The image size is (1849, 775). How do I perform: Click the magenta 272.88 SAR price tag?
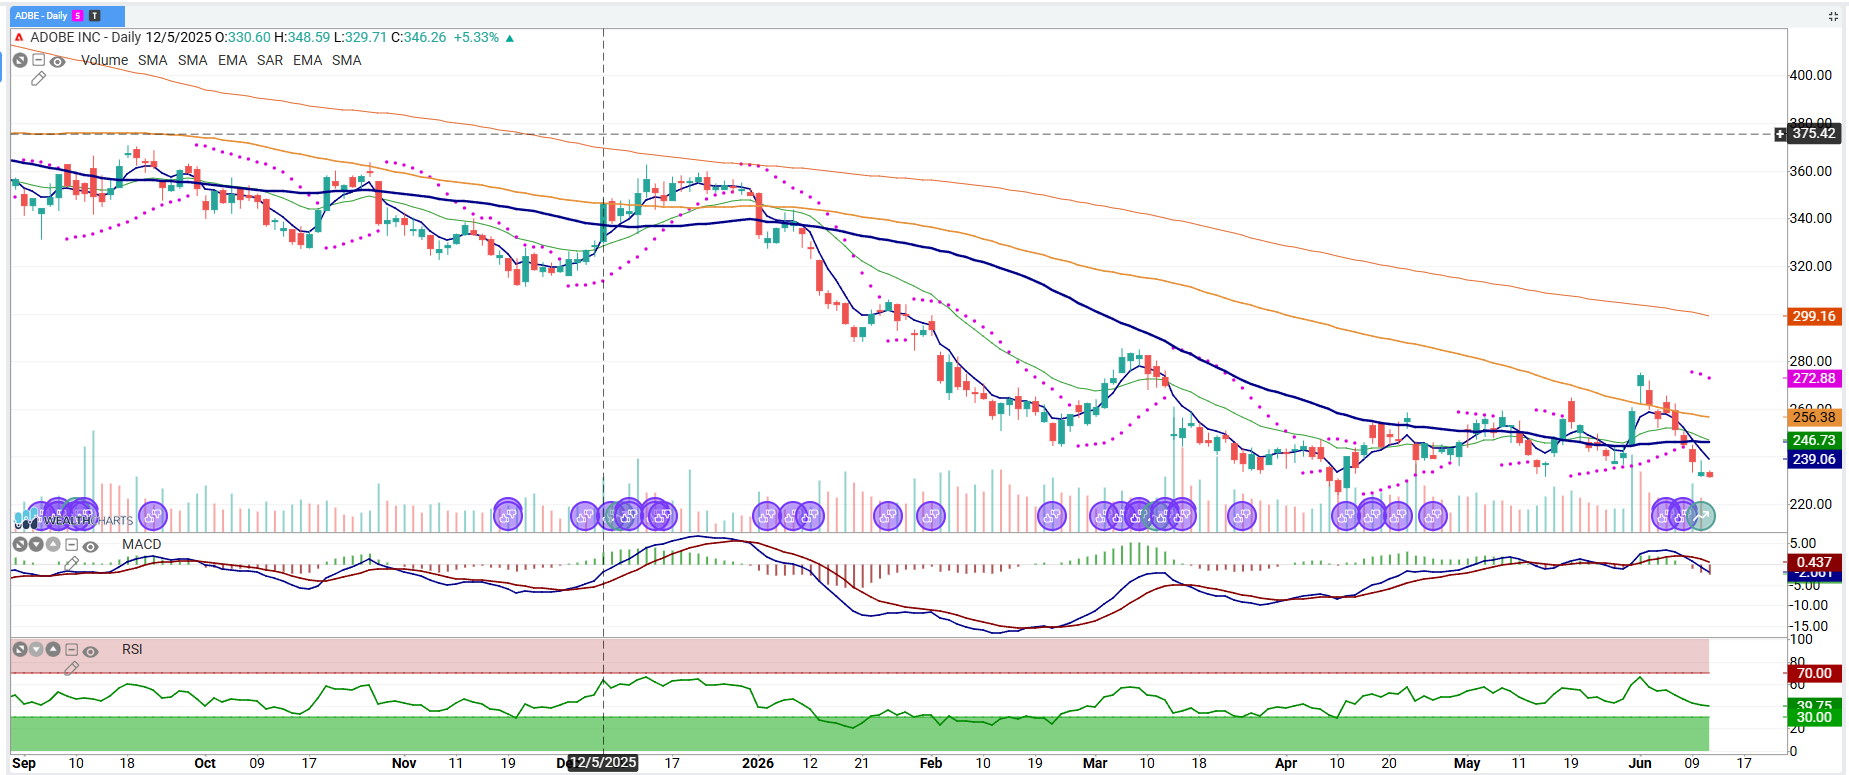pos(1814,378)
